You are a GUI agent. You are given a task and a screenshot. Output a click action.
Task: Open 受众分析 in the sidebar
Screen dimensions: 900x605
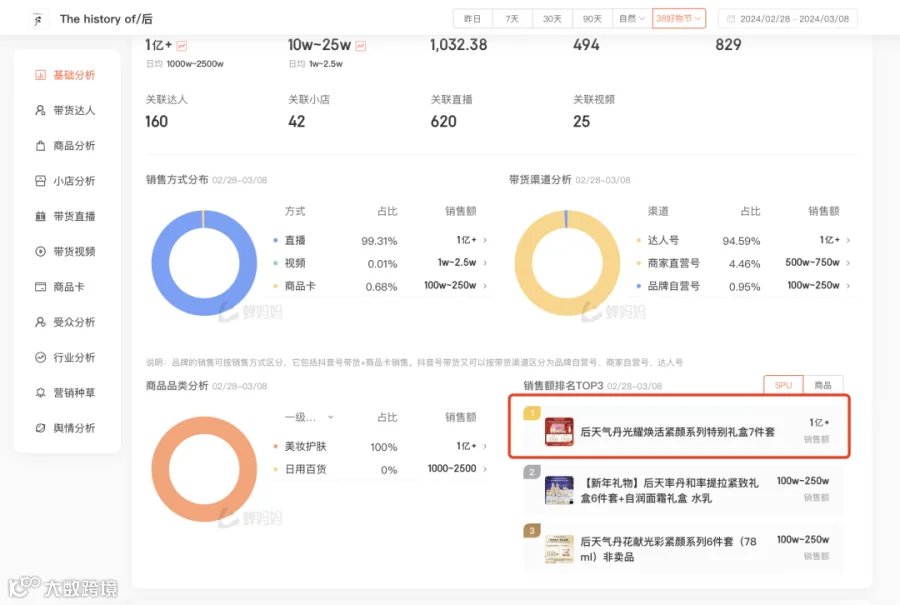point(65,322)
